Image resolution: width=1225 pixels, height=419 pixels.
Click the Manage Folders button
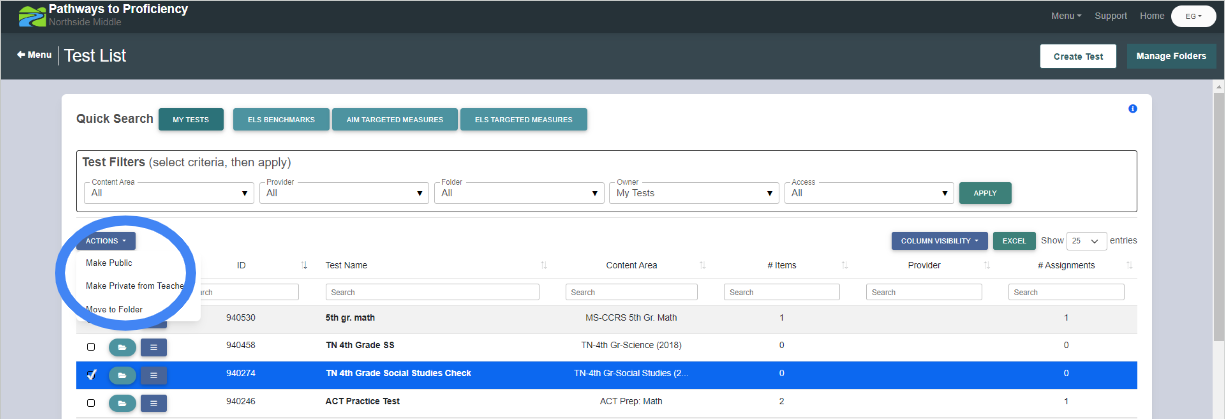[x=1171, y=56]
